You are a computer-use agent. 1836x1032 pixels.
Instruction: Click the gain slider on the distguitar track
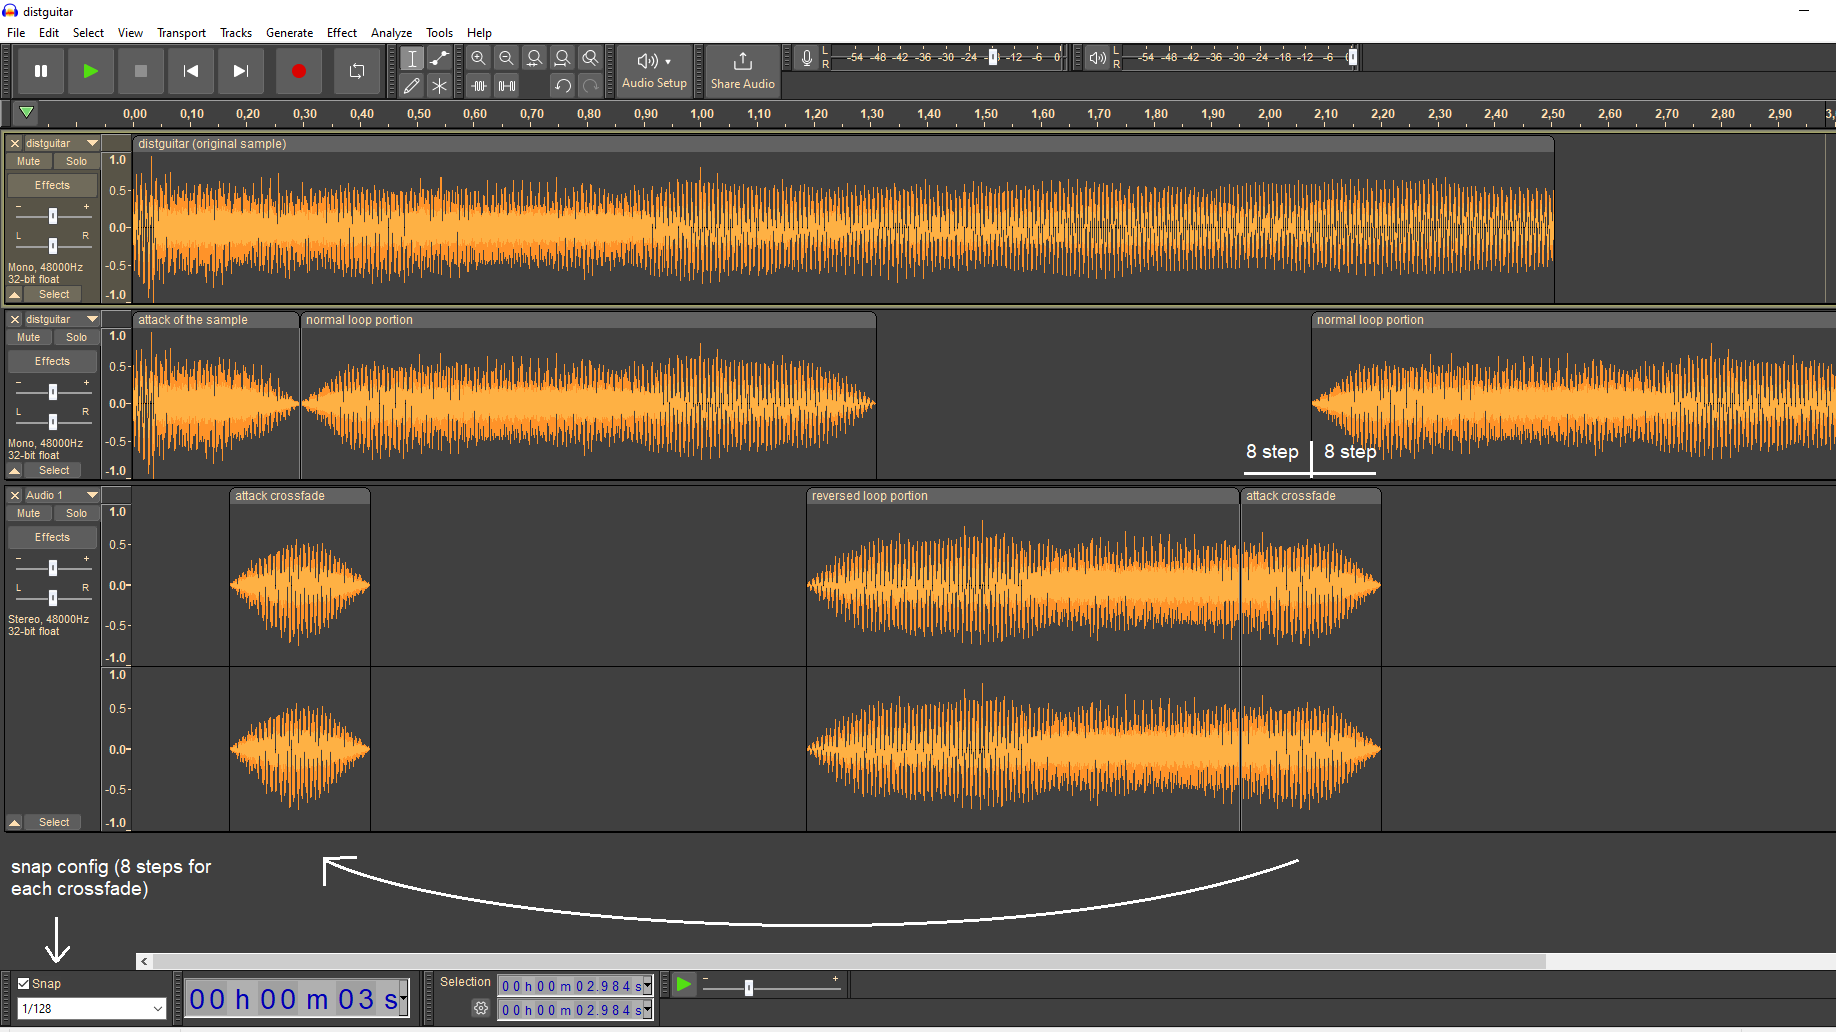click(51, 214)
